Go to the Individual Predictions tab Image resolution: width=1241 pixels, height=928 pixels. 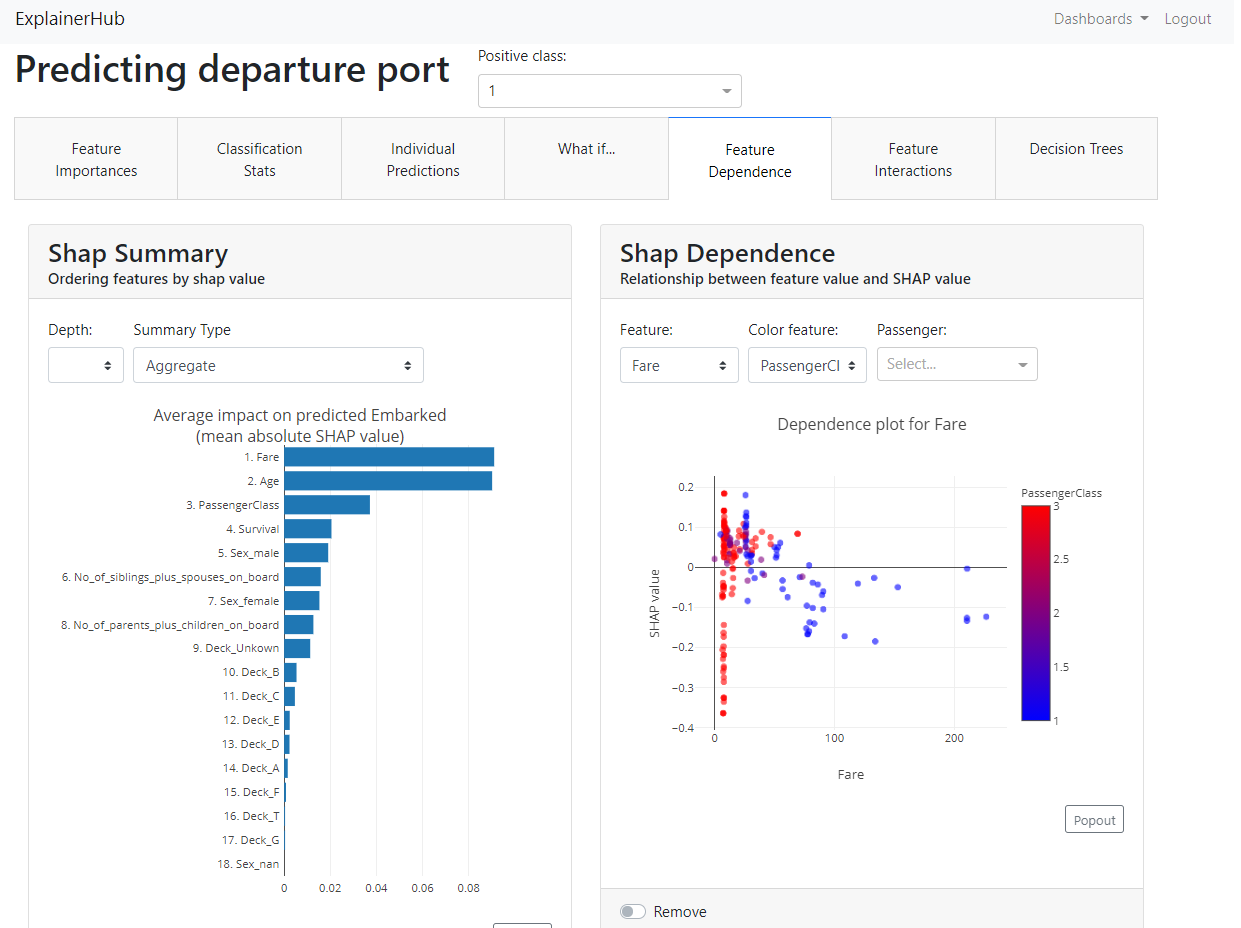423,160
